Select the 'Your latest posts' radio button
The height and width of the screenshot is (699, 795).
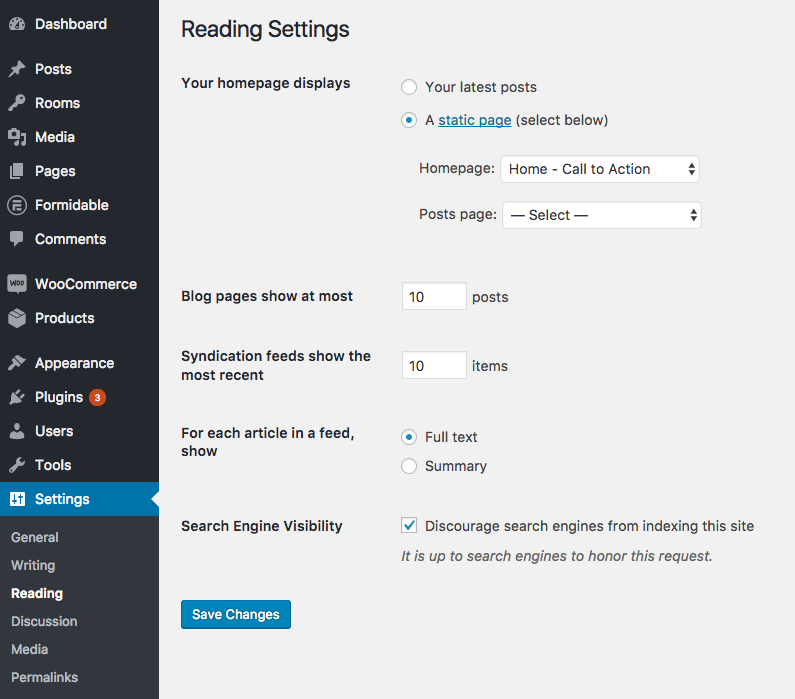tap(409, 87)
